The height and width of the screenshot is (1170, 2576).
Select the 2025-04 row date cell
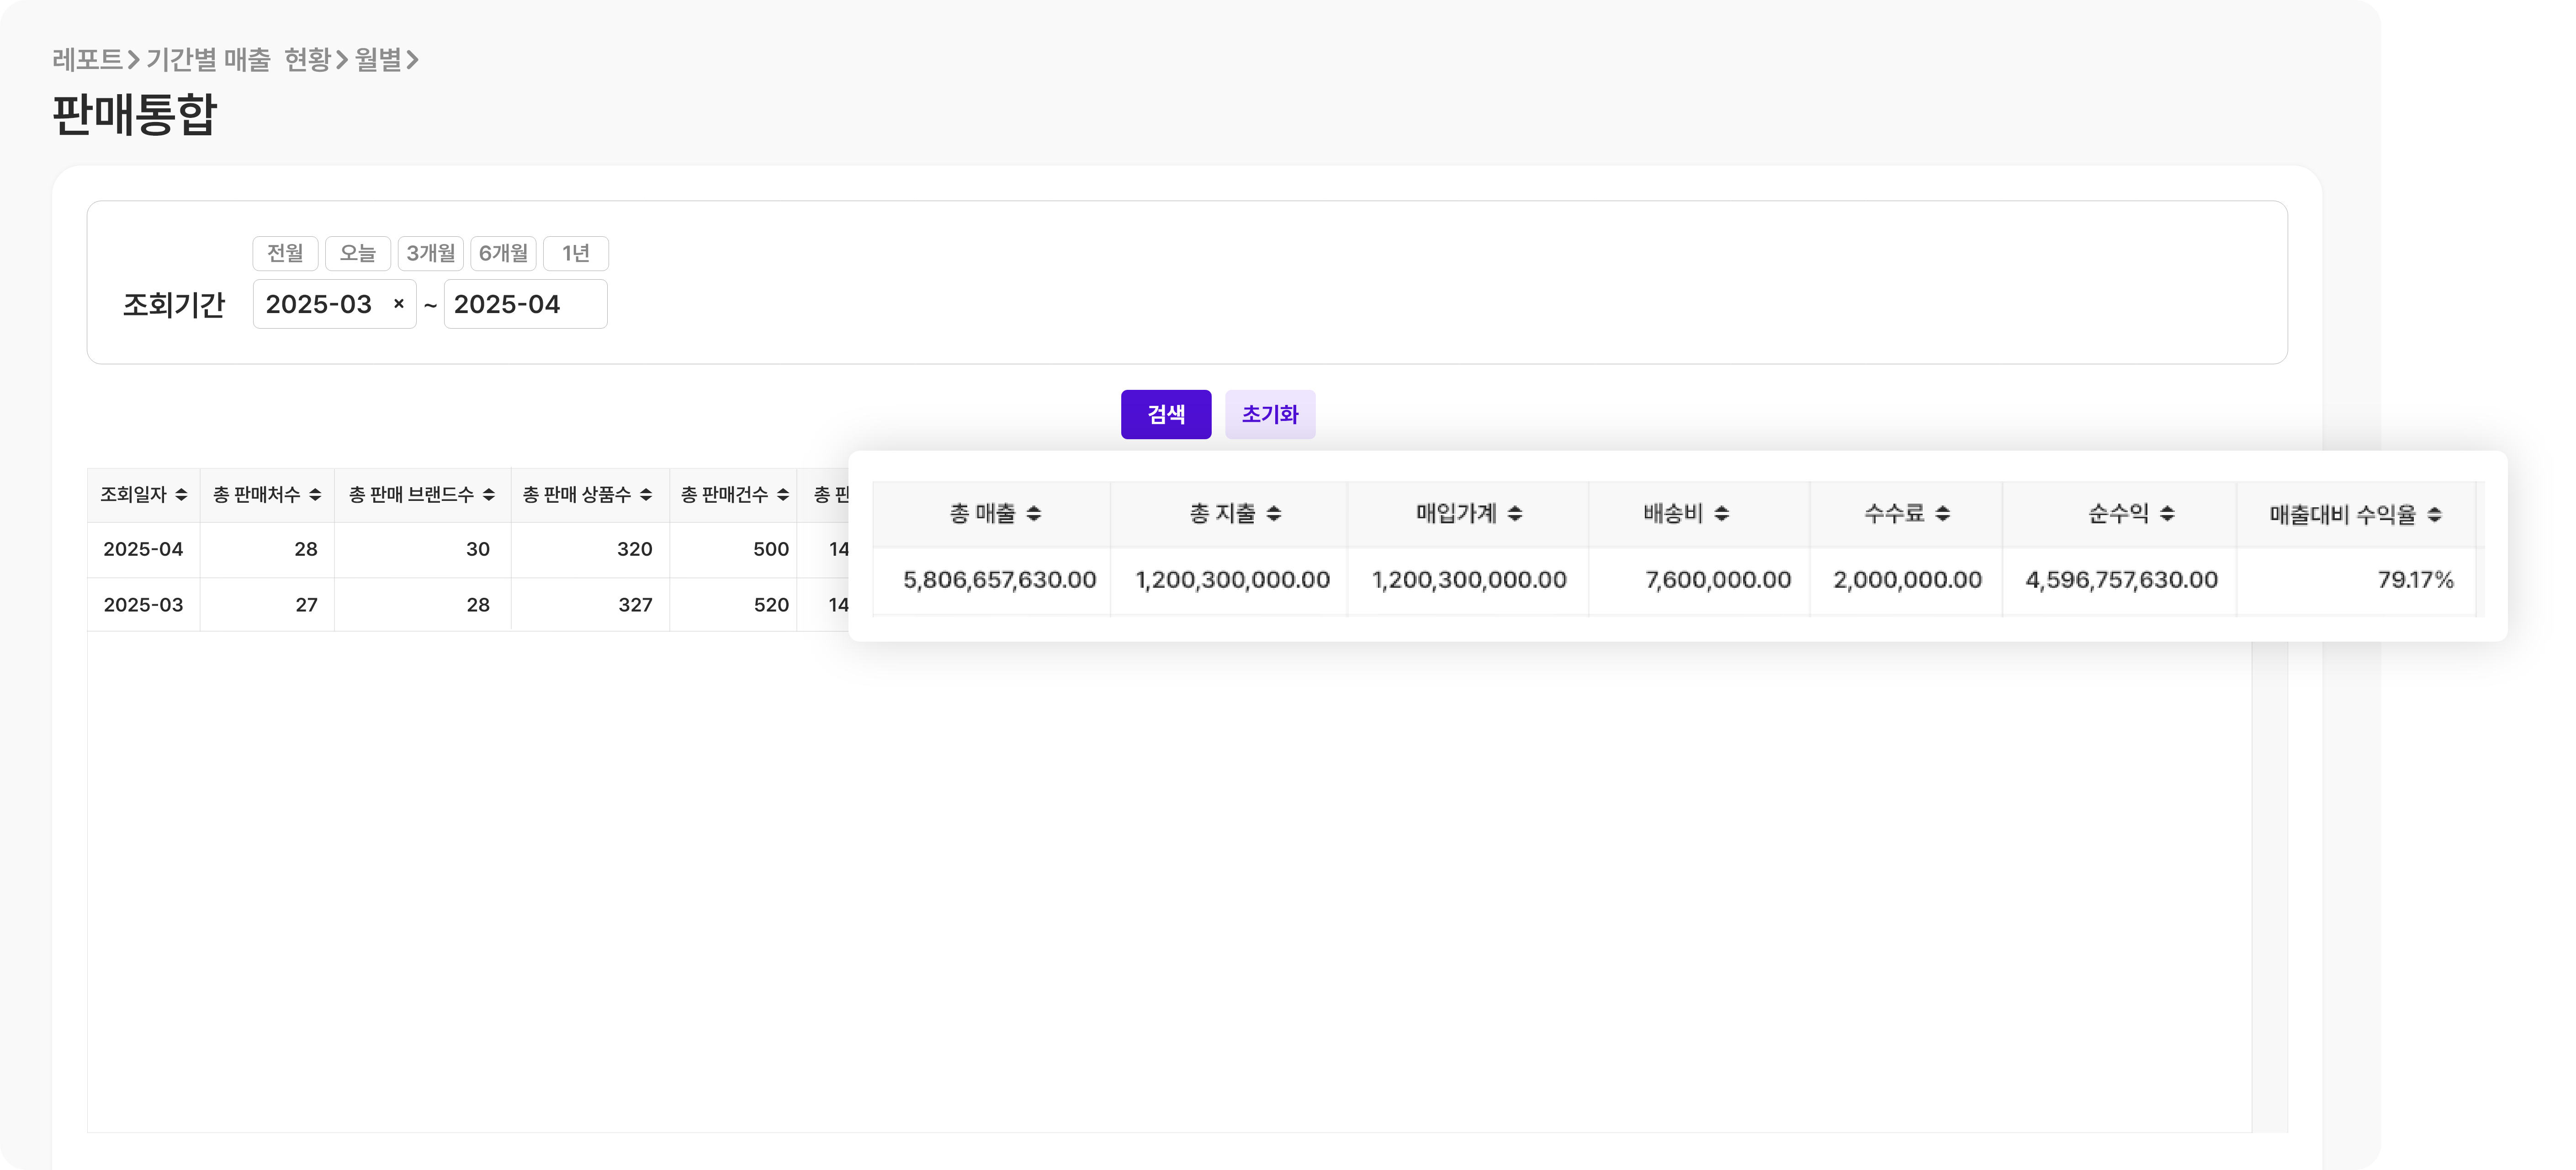143,549
